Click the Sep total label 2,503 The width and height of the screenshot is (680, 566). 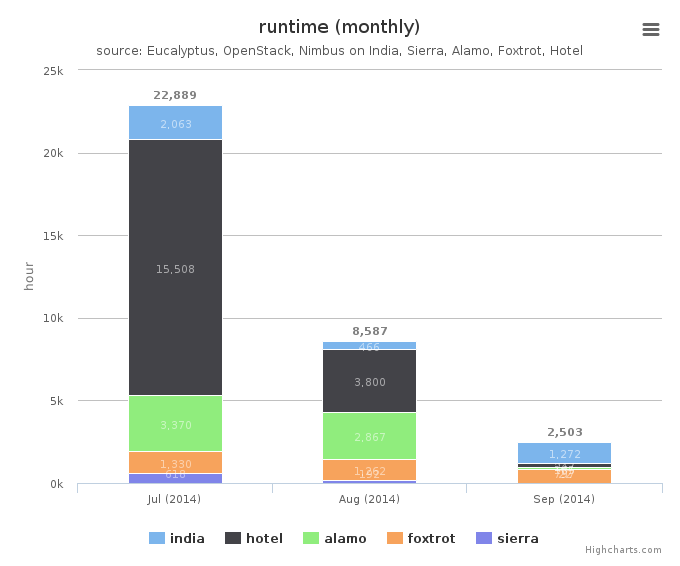(x=565, y=432)
